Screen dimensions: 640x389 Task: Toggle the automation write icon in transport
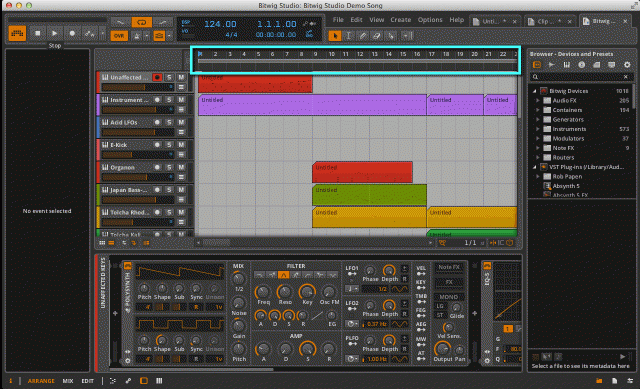89,33
